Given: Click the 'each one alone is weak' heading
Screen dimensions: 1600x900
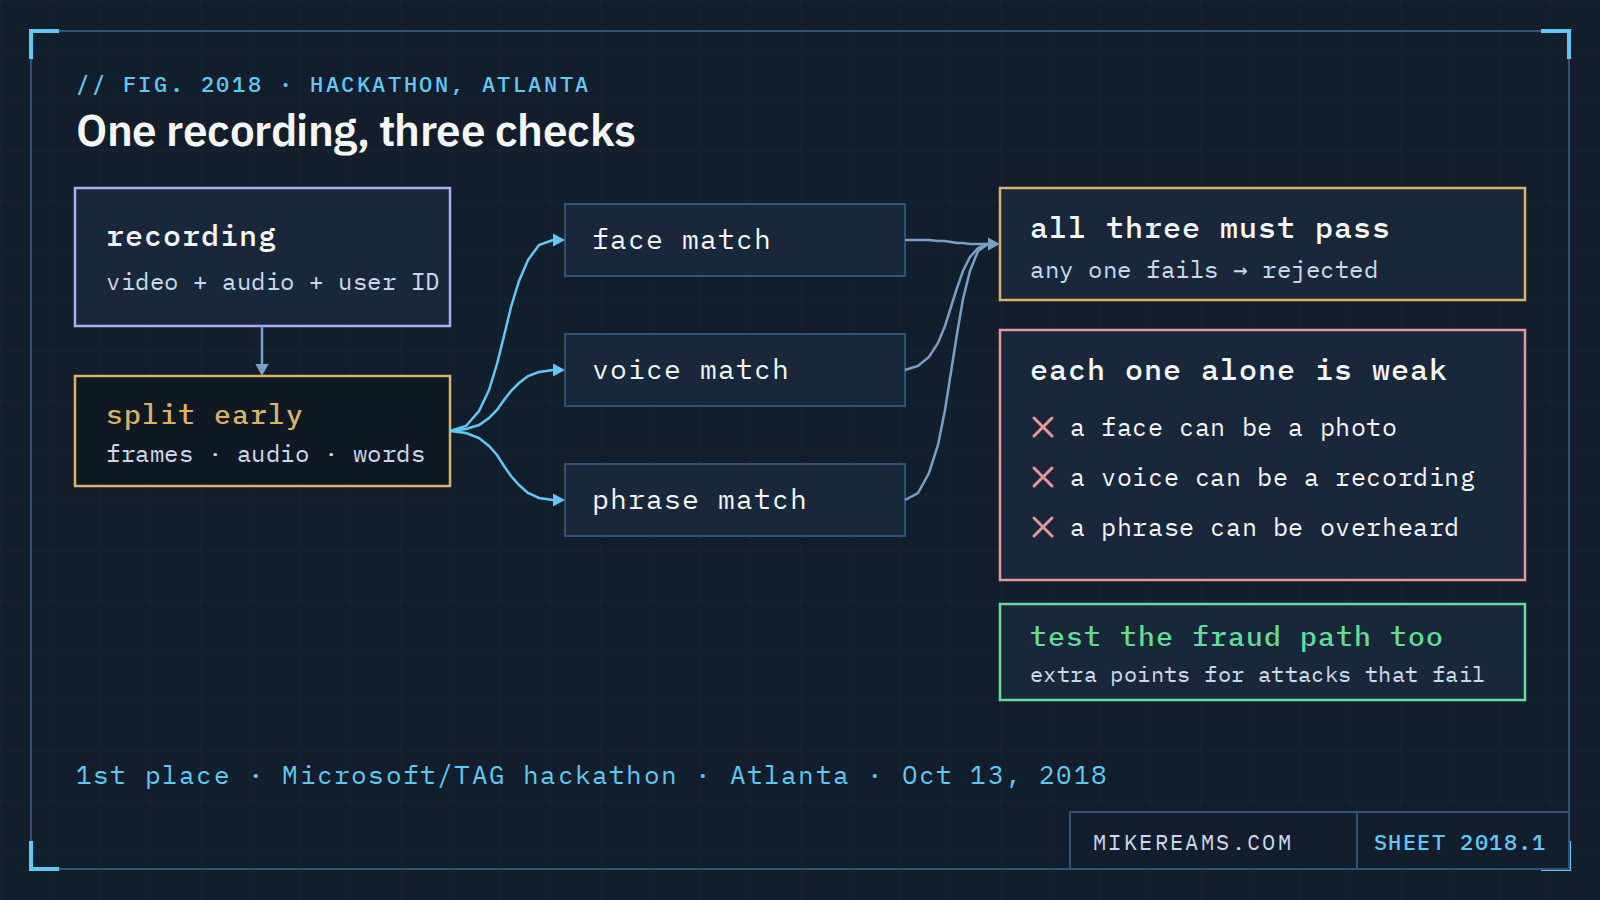Looking at the screenshot, I should point(1238,371).
